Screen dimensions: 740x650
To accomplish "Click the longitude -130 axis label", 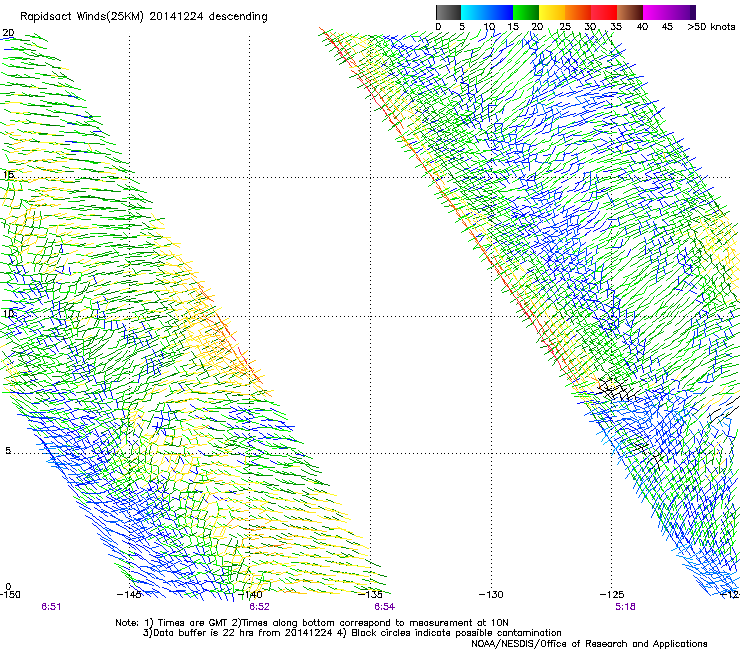I will pyautogui.click(x=491, y=595).
